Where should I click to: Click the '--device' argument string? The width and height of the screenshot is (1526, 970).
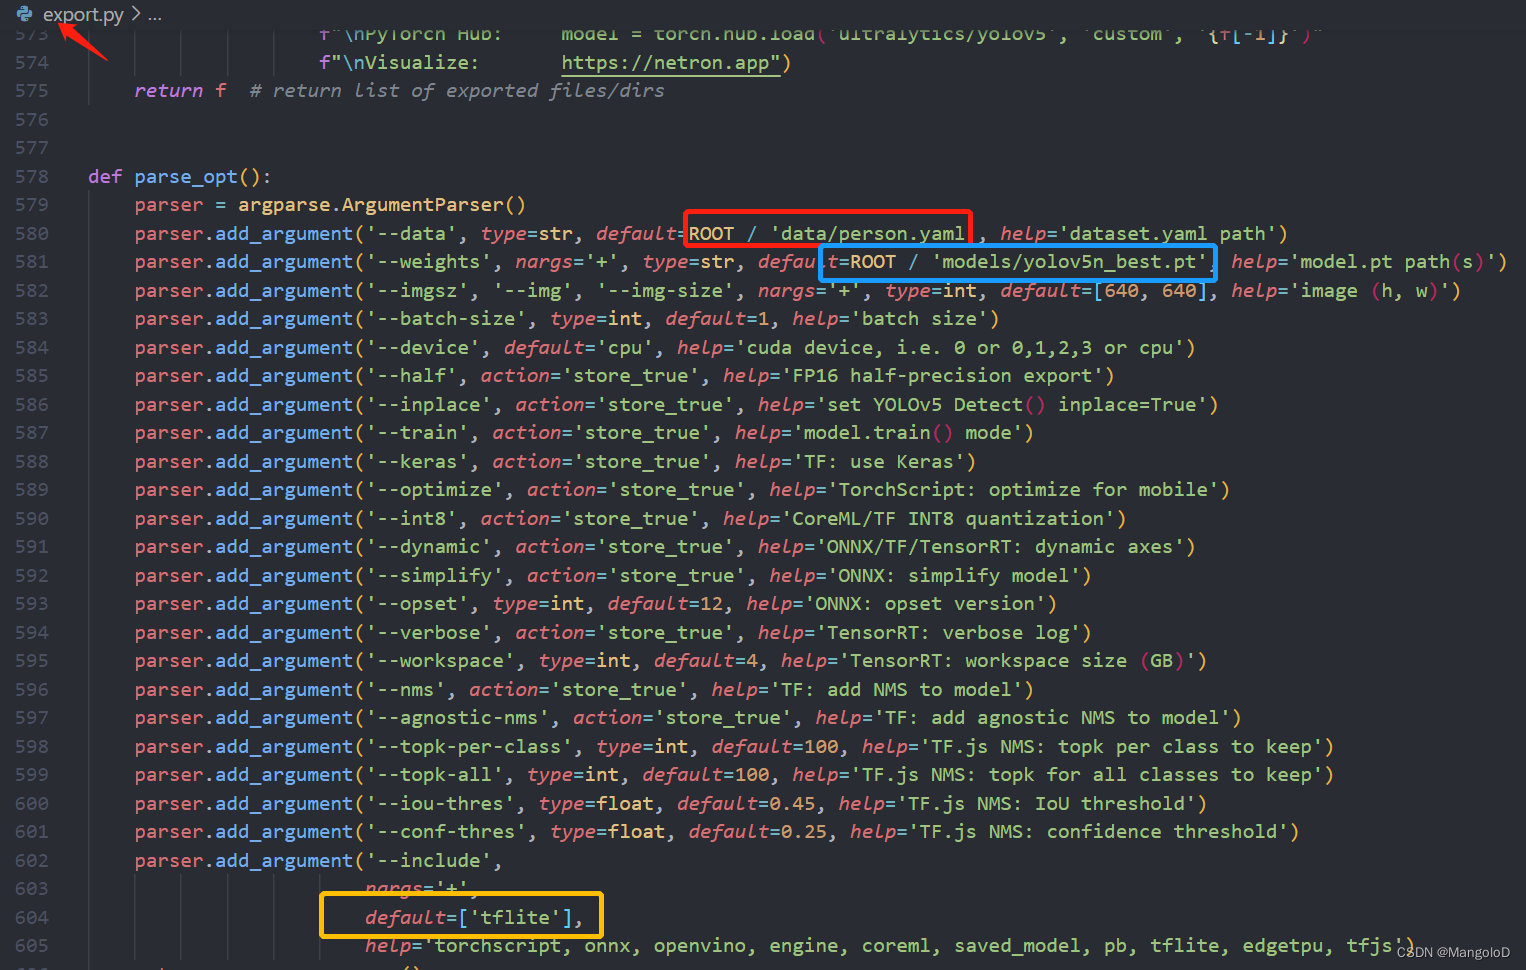[423, 348]
